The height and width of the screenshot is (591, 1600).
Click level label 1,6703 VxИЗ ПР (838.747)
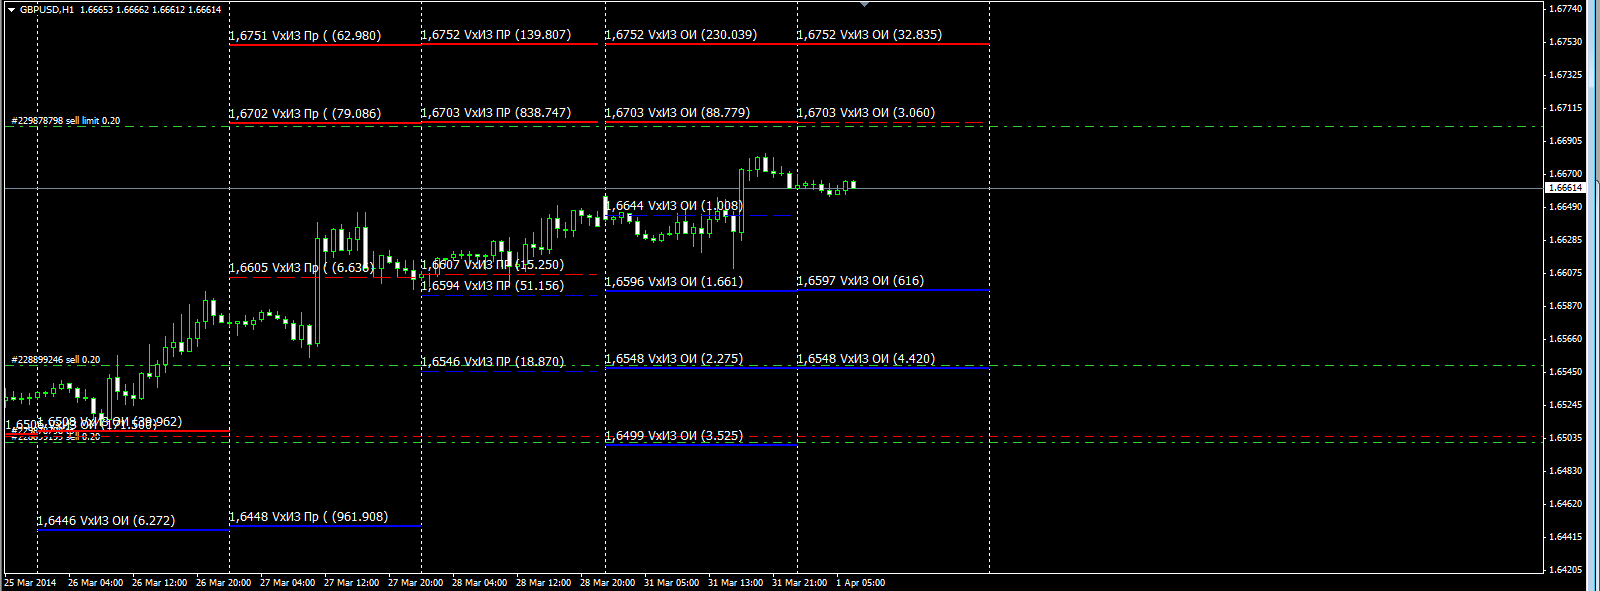496,113
